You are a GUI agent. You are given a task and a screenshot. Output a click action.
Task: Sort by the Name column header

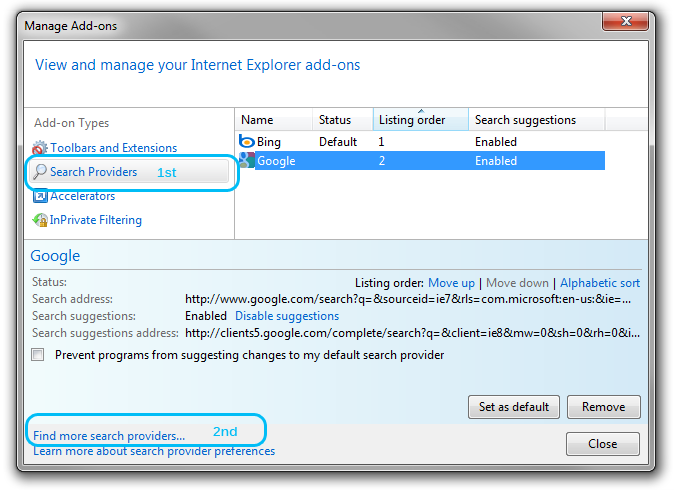point(274,120)
